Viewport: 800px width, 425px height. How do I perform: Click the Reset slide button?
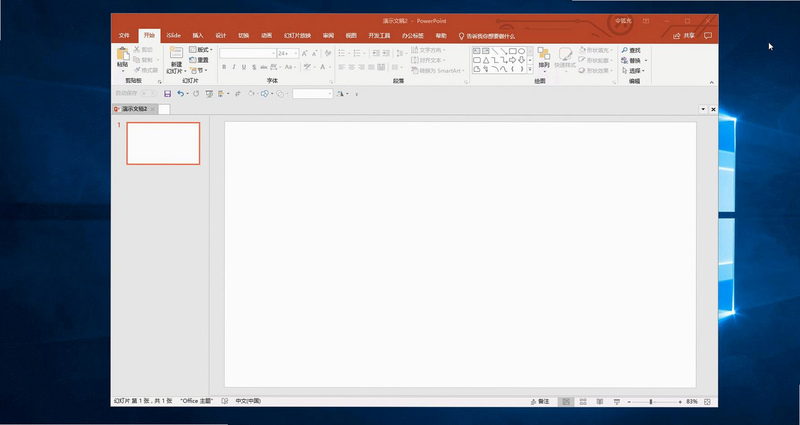click(199, 60)
